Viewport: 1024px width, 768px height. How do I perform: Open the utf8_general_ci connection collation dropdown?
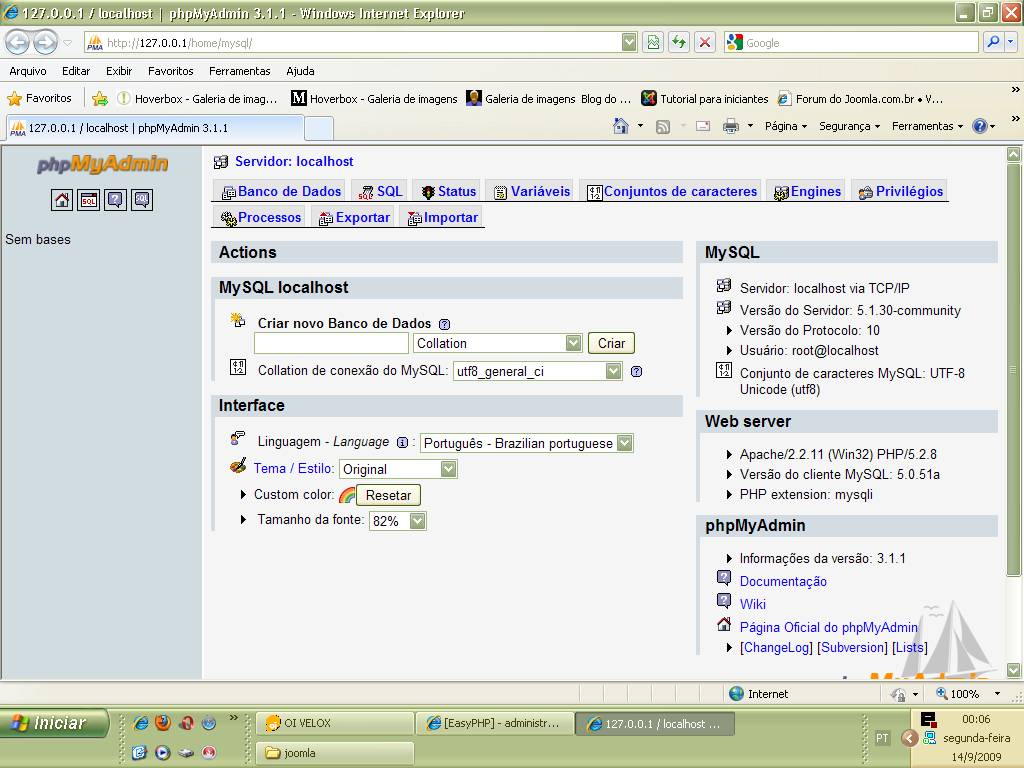click(x=537, y=372)
